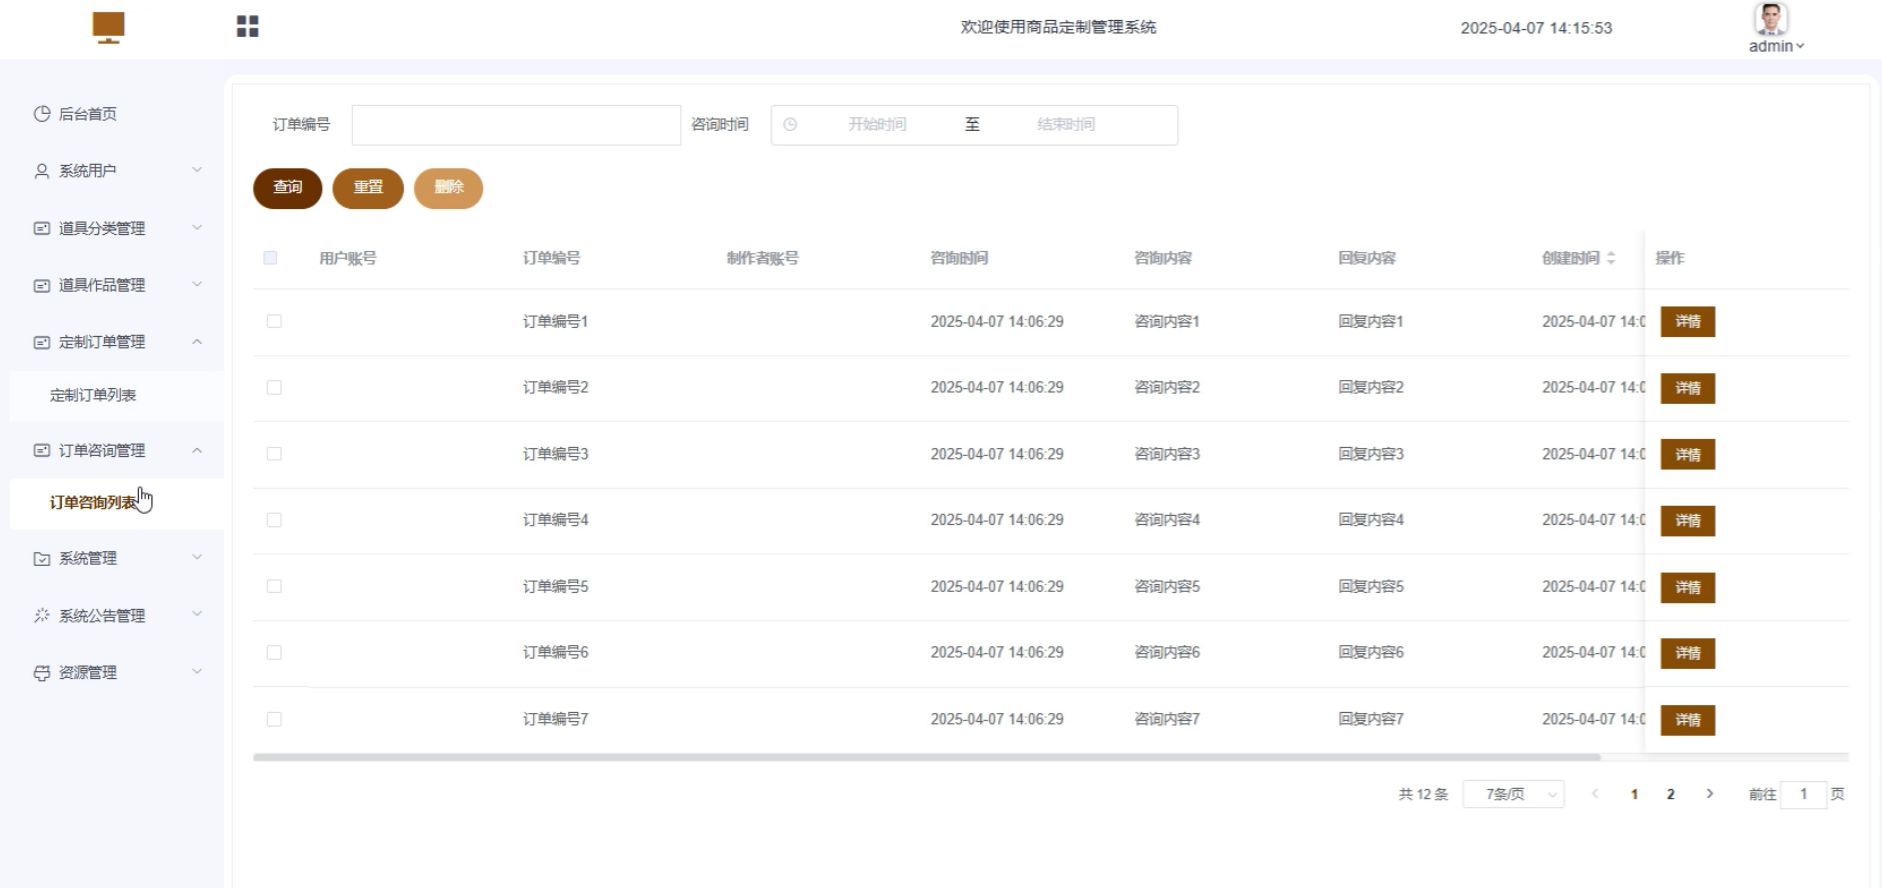The width and height of the screenshot is (1882, 888).
Task: Select page 2 in pagination
Action: point(1671,794)
